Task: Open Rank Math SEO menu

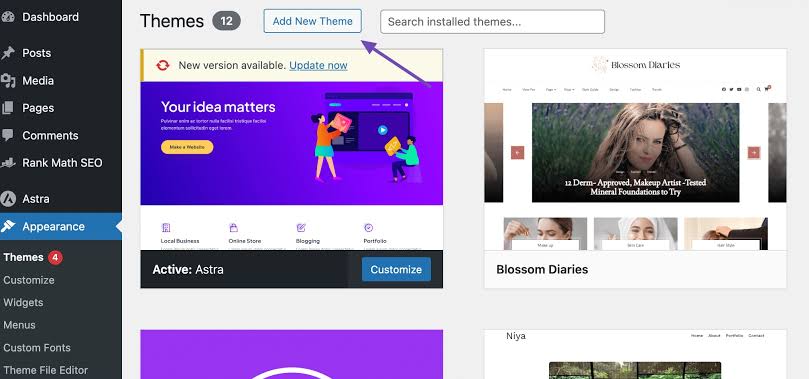Action: tap(62, 163)
